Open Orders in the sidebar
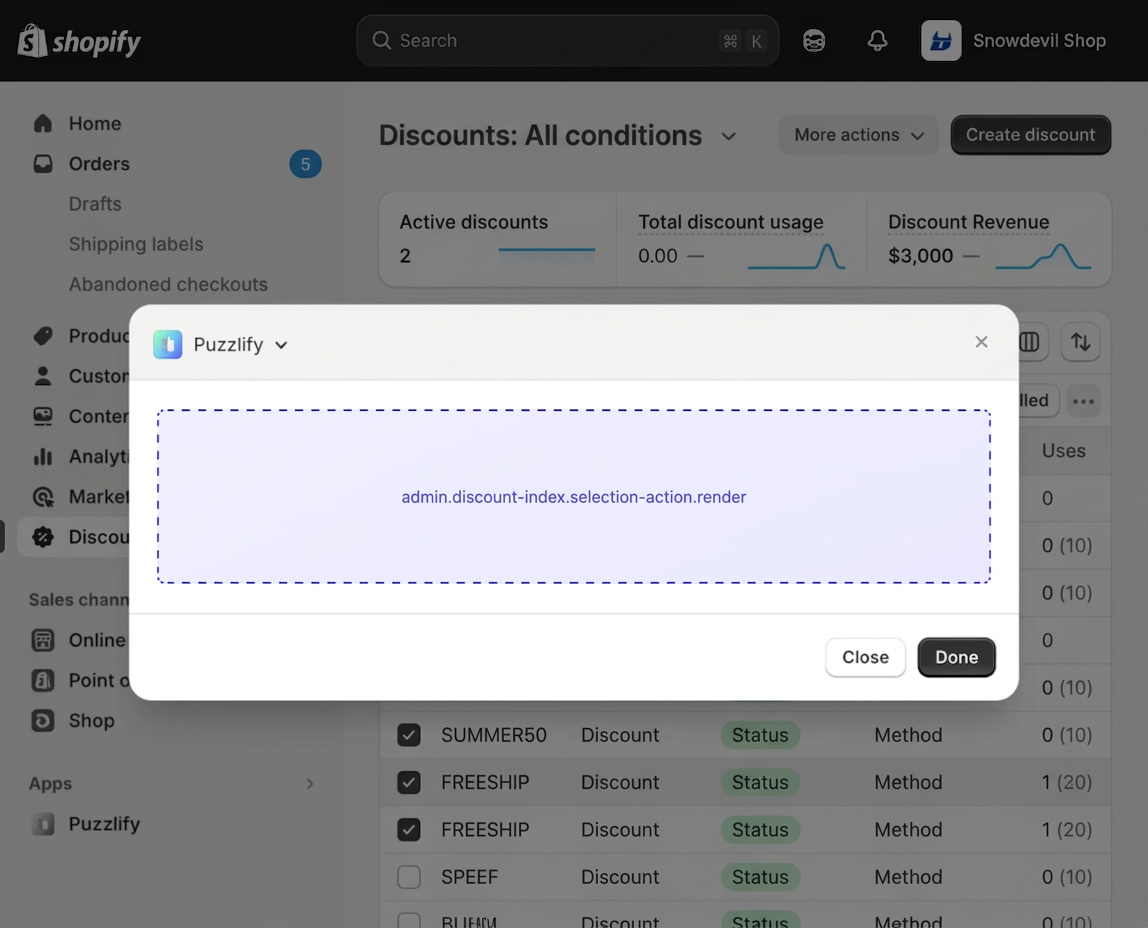The image size is (1148, 928). tap(100, 163)
